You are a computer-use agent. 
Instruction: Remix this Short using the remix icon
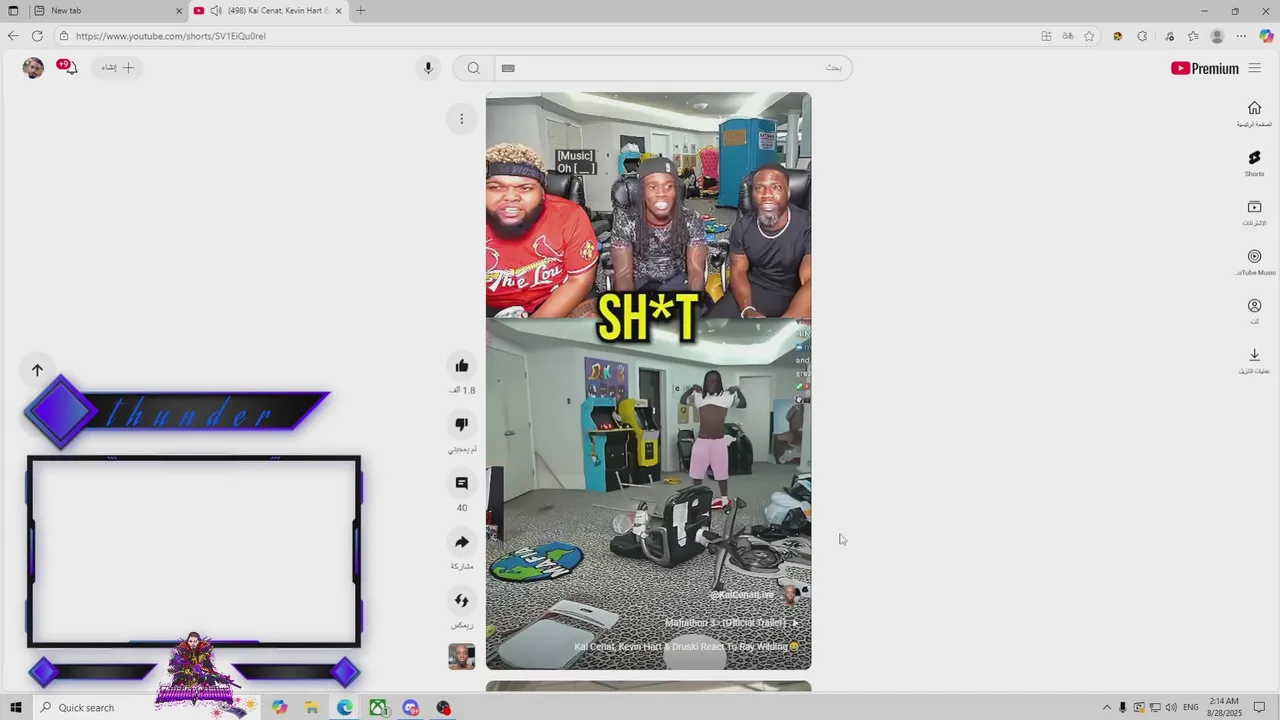(x=461, y=601)
